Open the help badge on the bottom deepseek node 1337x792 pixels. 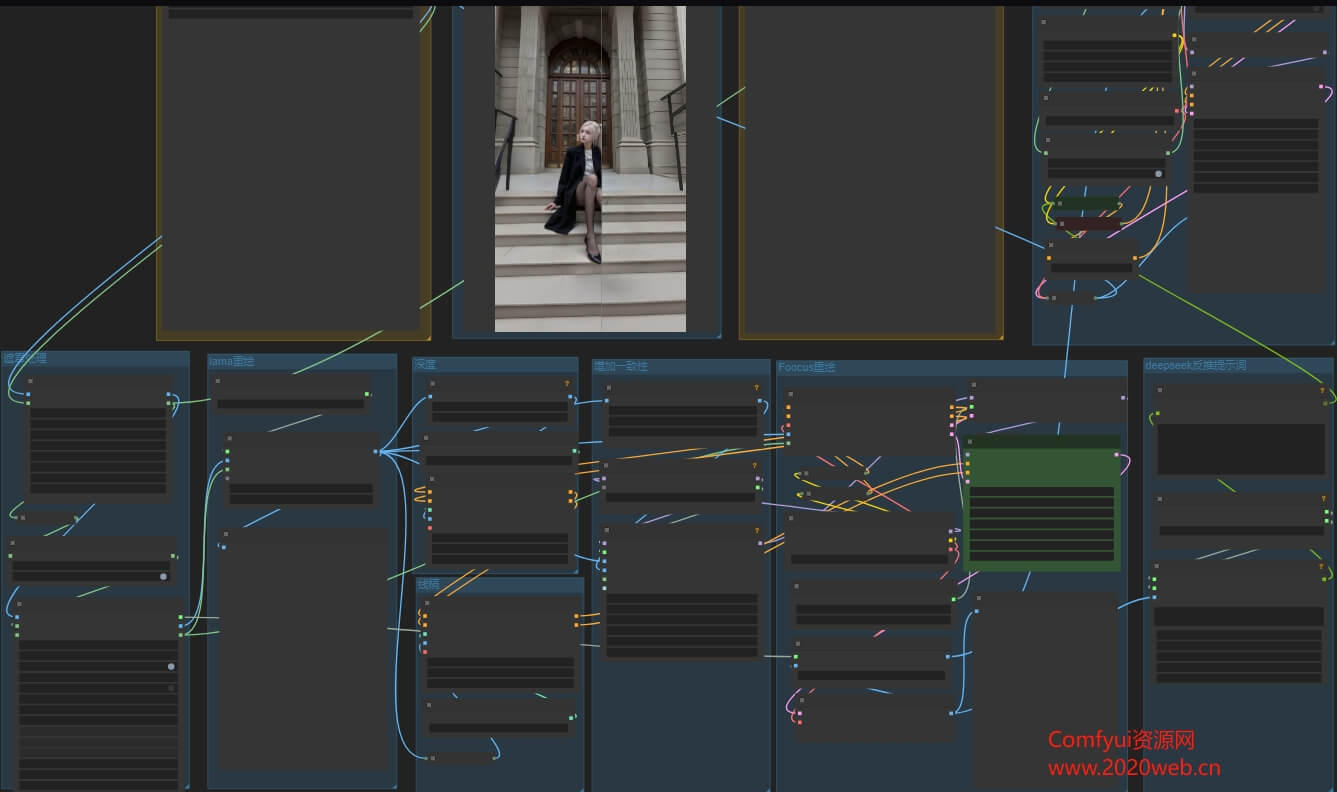click(1321, 565)
